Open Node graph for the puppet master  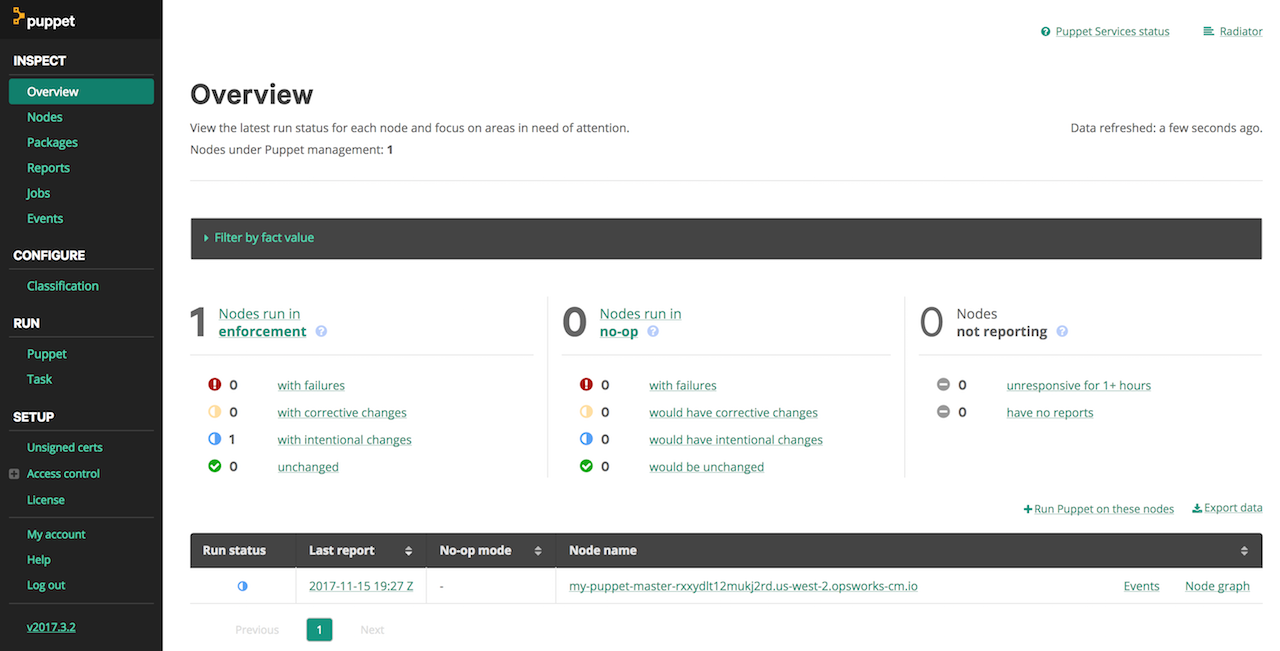coord(1217,586)
